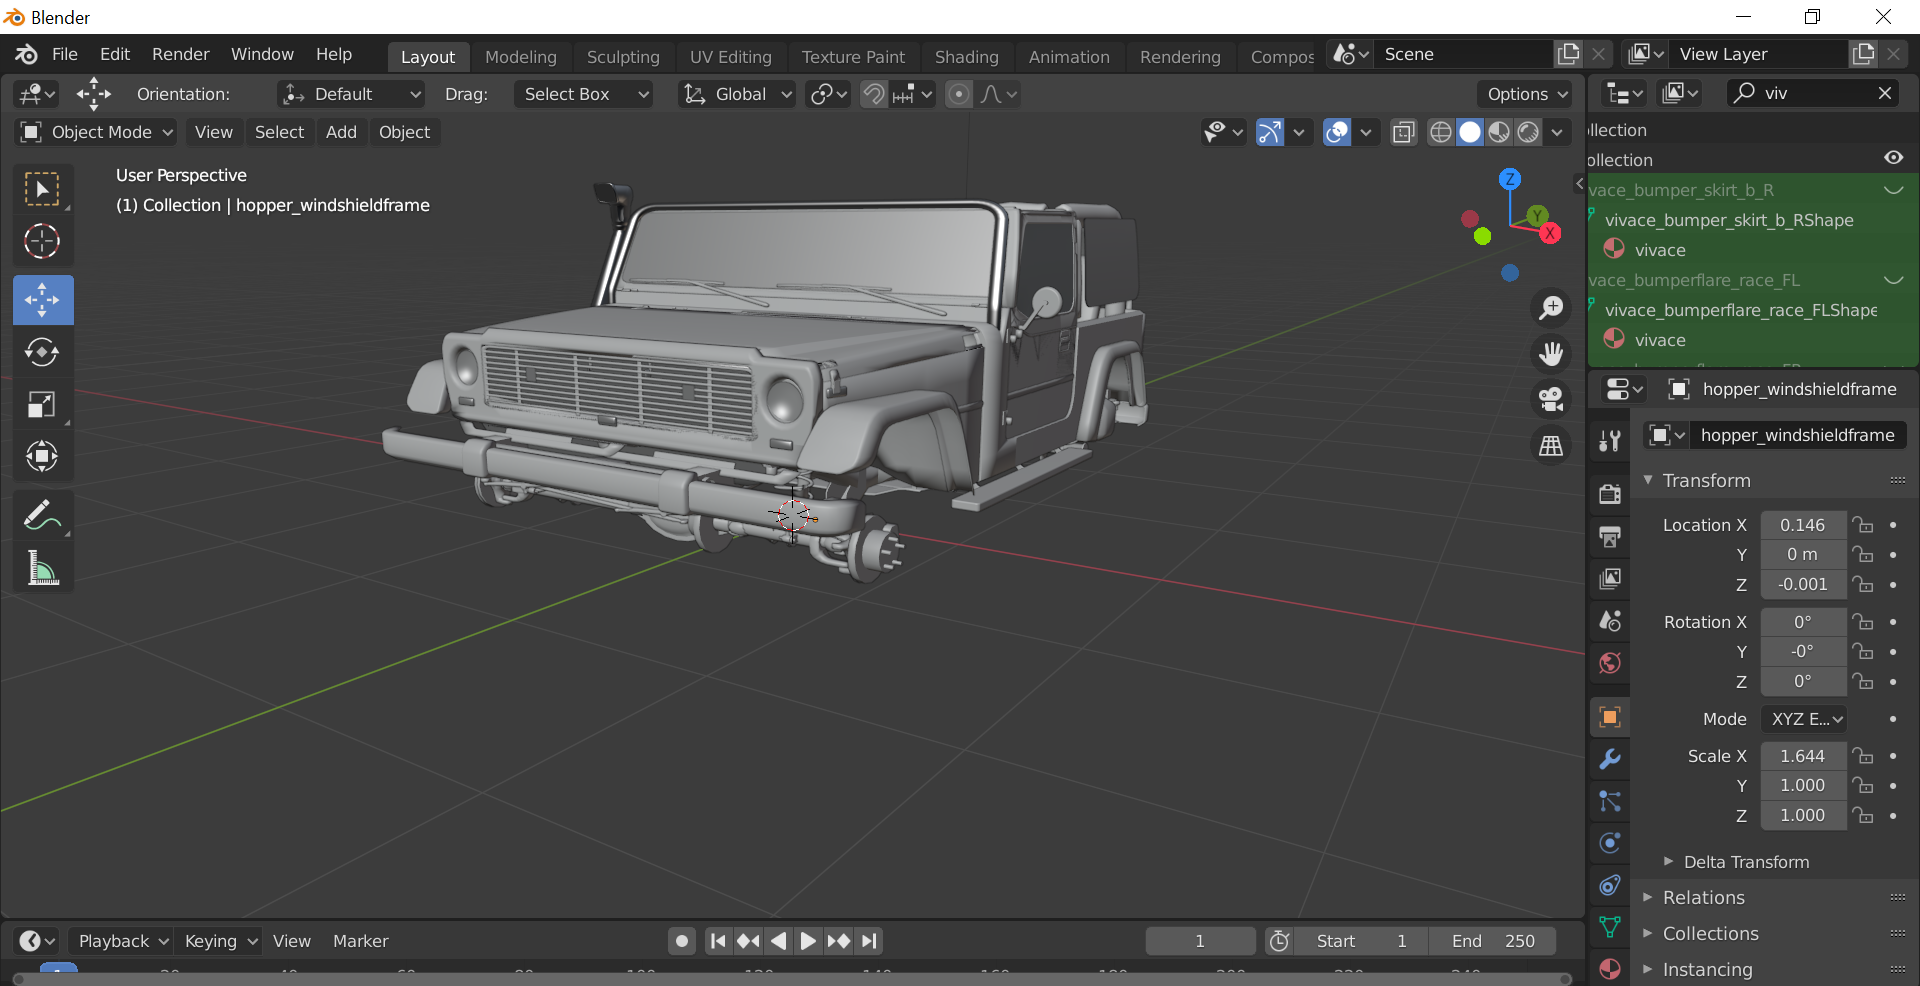Screen dimensions: 1920x986
Task: Open Drag Select Box dropdown
Action: pyautogui.click(x=583, y=94)
